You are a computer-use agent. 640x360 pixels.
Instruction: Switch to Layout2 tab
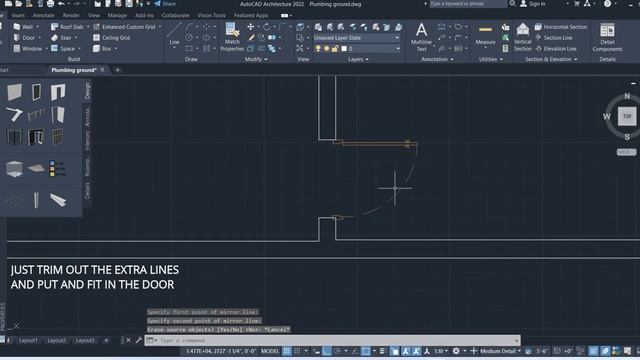[56, 340]
